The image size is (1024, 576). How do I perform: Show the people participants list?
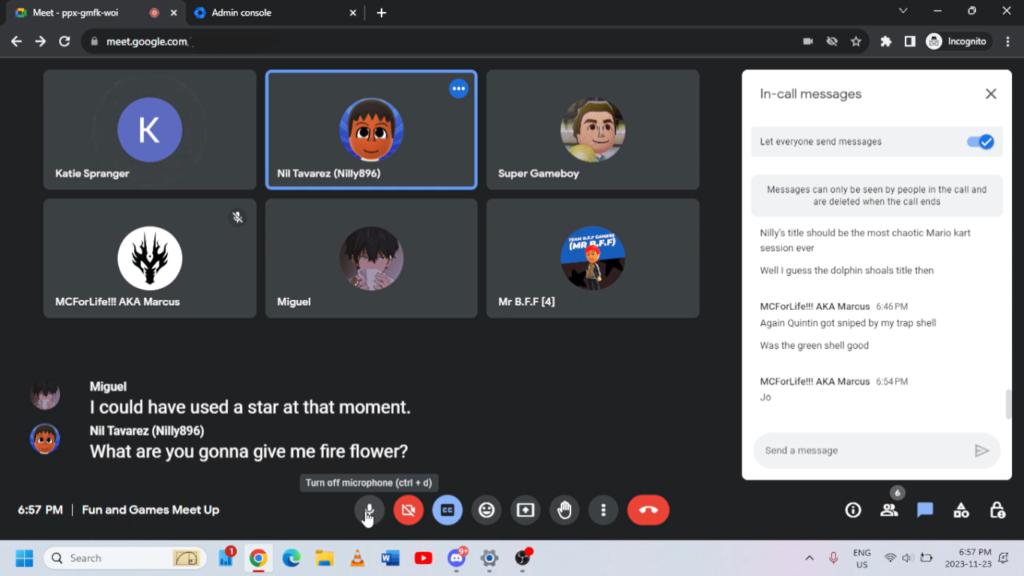click(x=889, y=510)
